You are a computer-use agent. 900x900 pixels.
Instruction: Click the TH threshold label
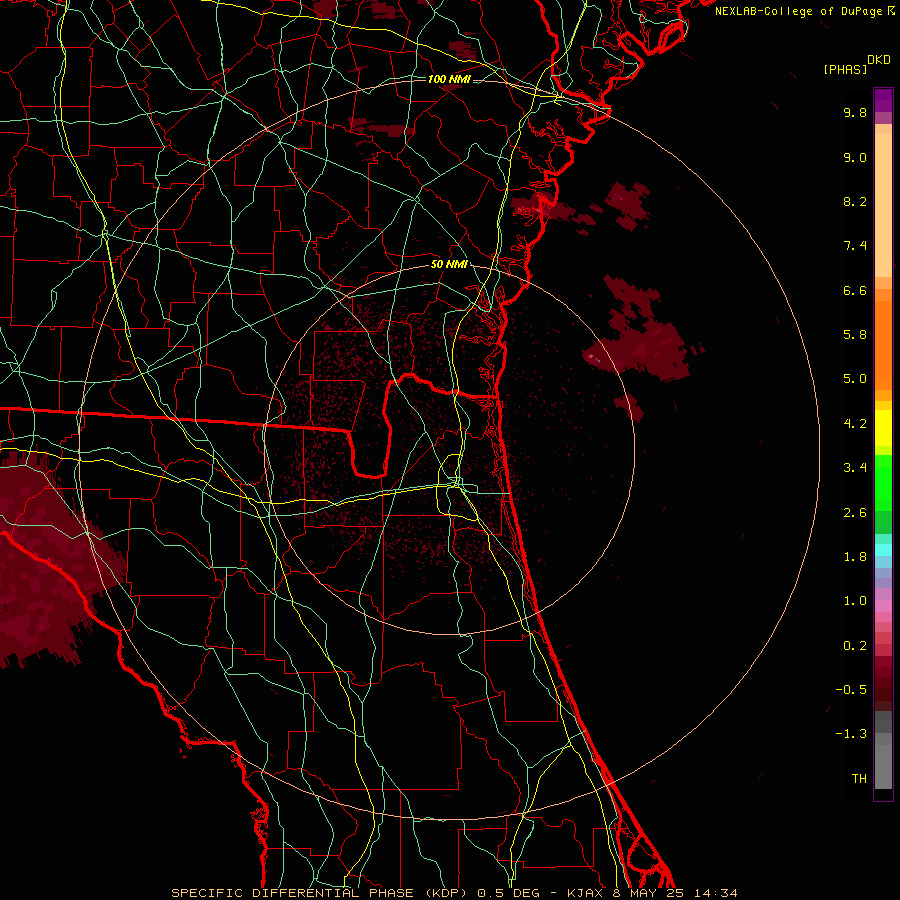point(859,779)
